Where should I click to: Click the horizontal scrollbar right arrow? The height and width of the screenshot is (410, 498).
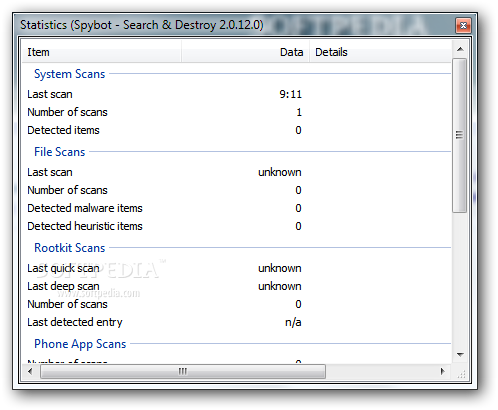click(x=443, y=371)
